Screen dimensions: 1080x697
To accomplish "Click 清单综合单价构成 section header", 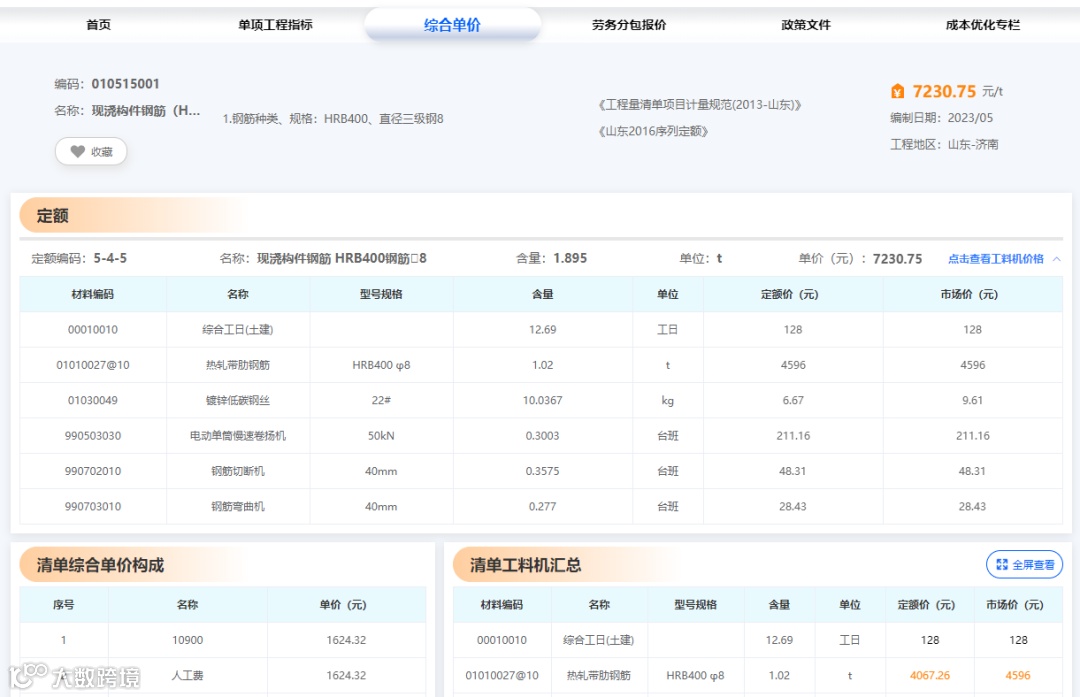I will [x=101, y=565].
